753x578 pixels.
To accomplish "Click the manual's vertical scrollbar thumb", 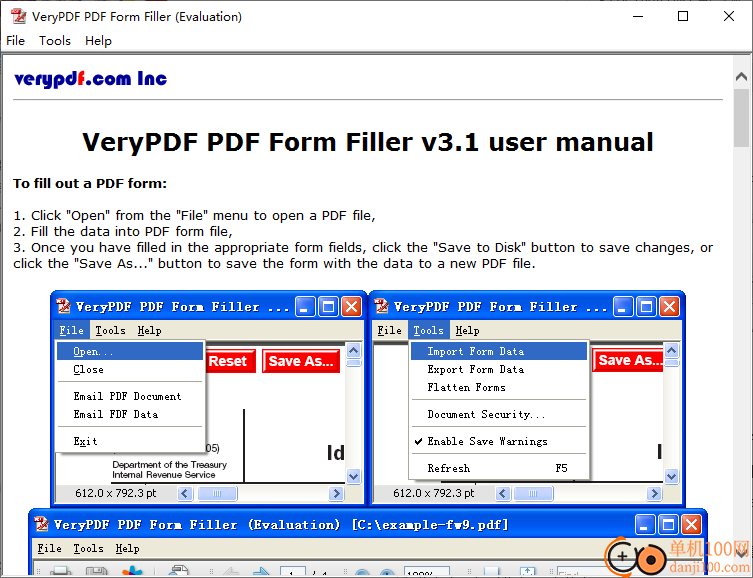I will coord(741,118).
